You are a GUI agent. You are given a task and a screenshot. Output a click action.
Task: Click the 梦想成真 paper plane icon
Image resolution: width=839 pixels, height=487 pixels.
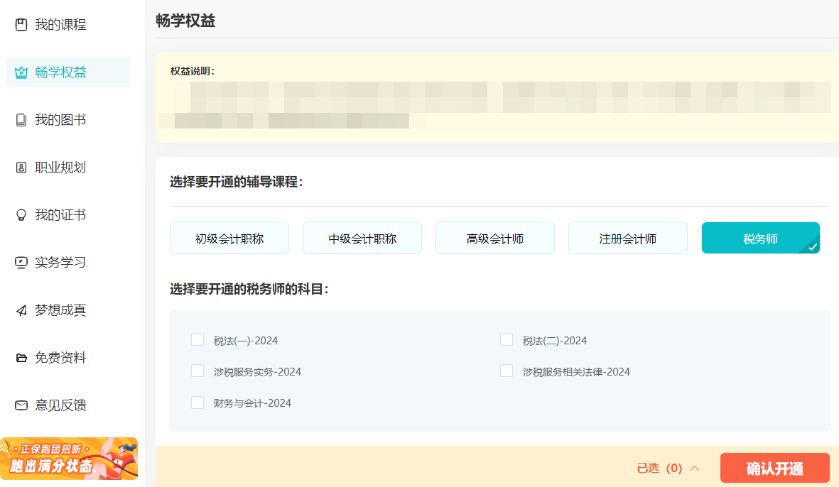click(21, 310)
